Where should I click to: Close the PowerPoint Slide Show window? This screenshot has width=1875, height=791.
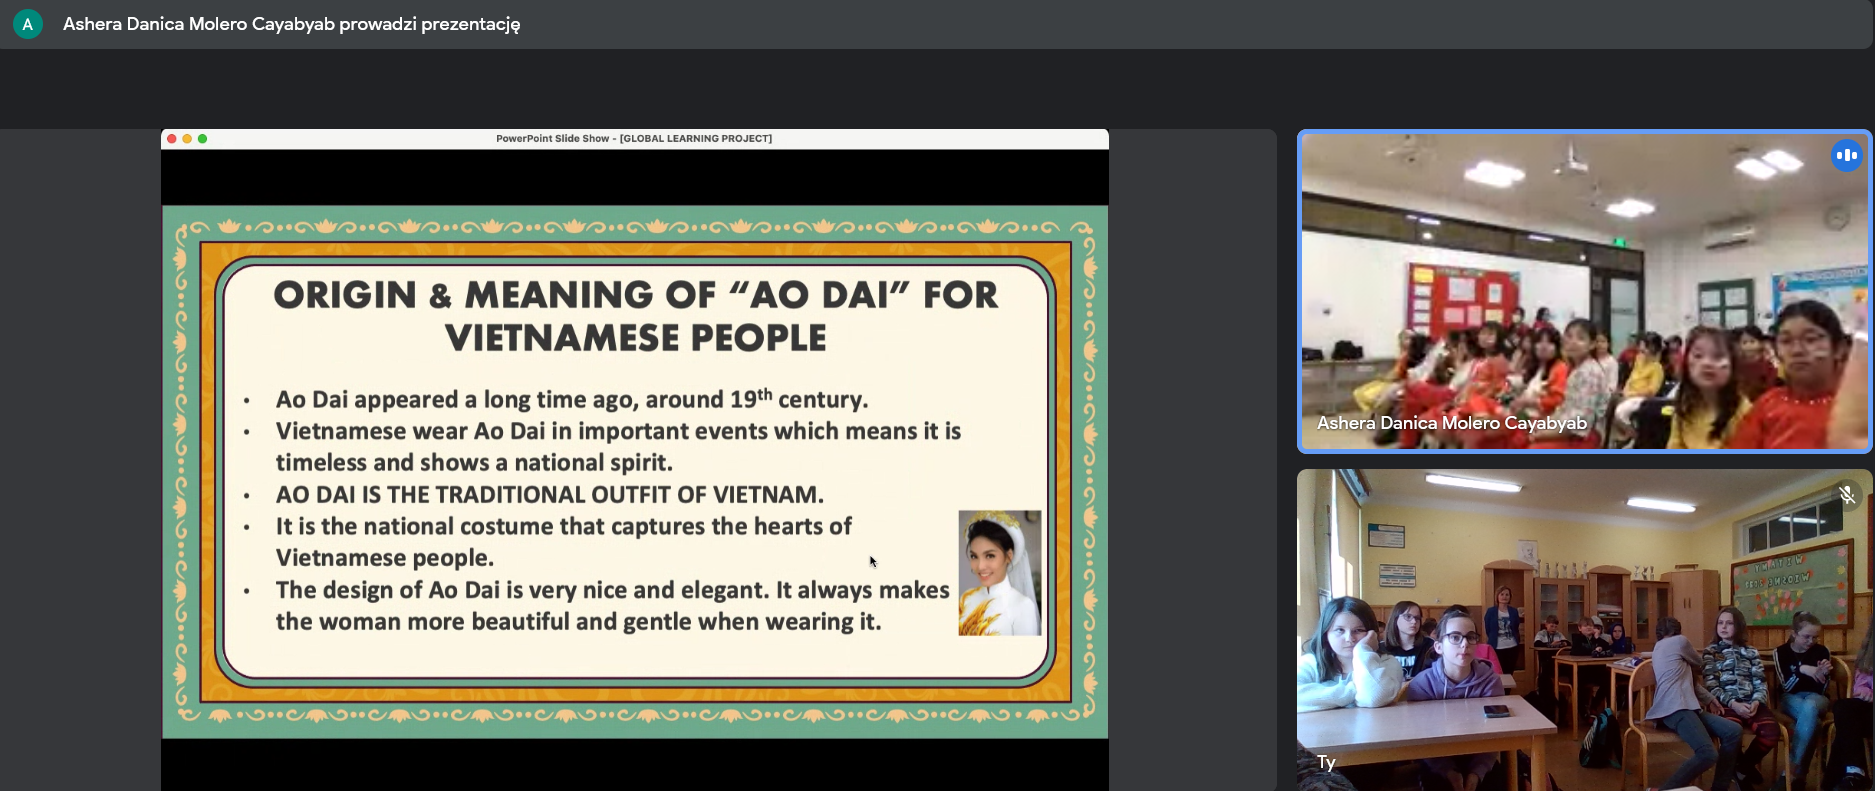[x=172, y=139]
